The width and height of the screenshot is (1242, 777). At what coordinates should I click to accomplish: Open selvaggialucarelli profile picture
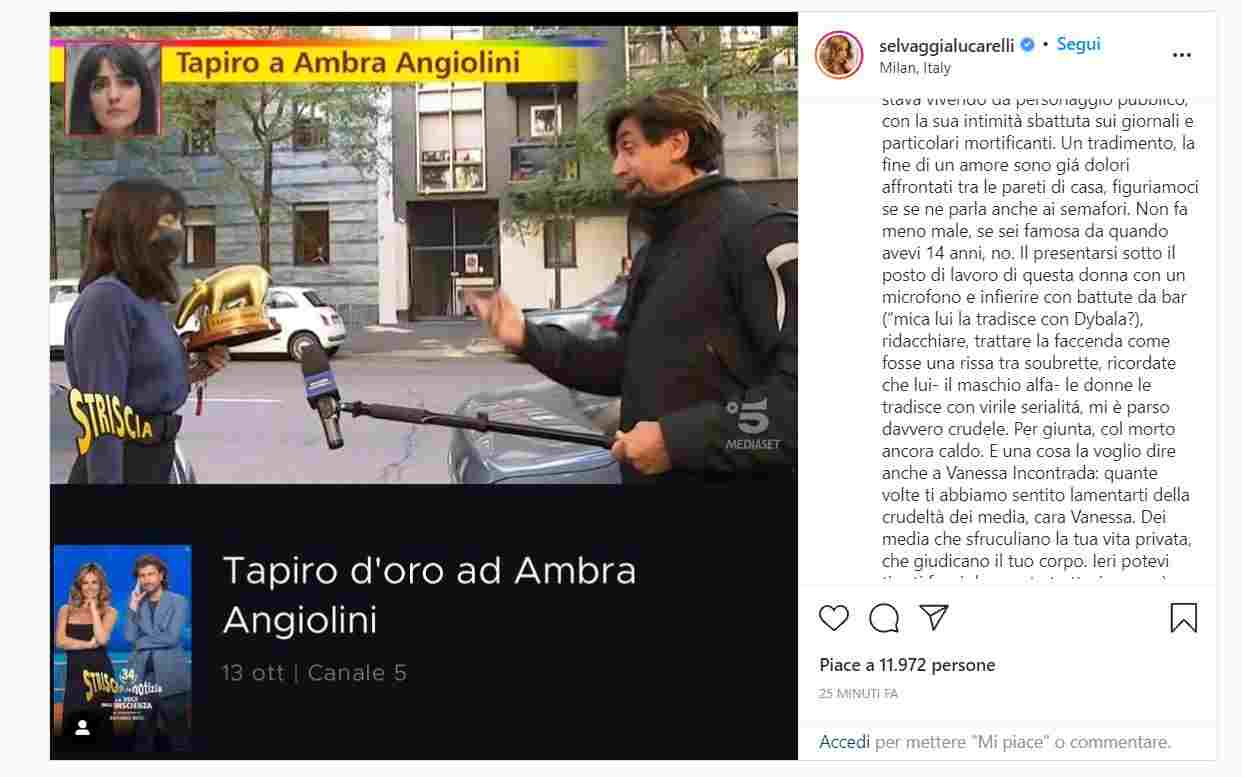click(839, 55)
